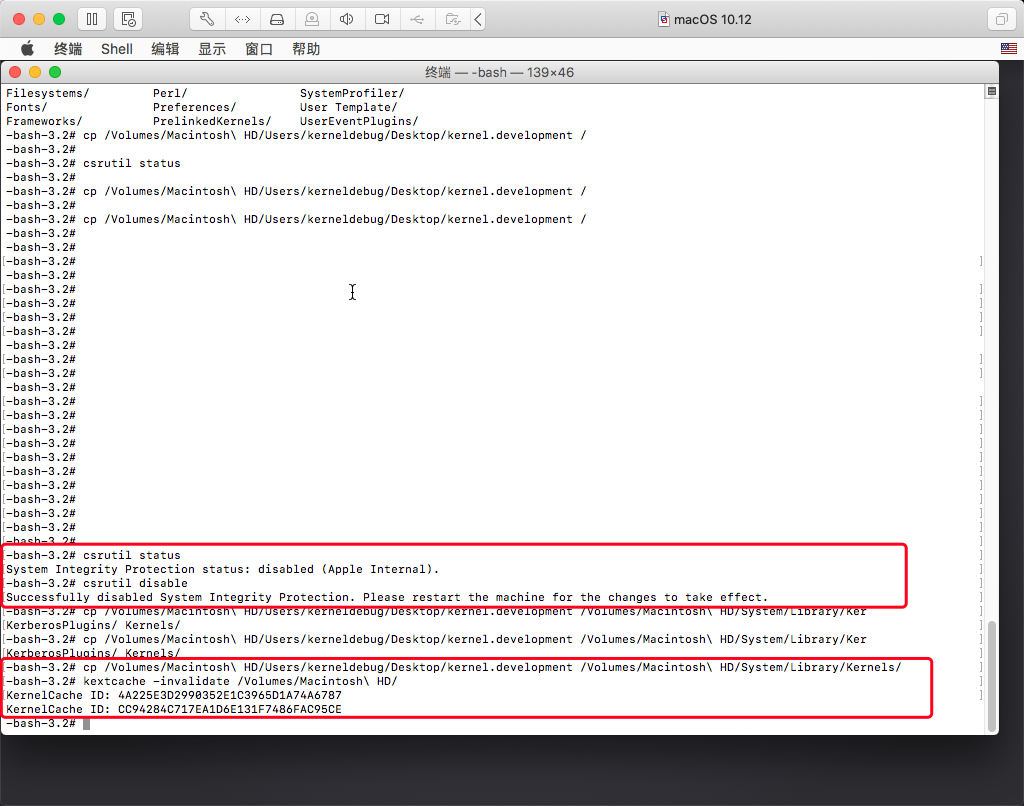The width and height of the screenshot is (1024, 806).
Task: Click the USB device icon
Action: point(417,20)
